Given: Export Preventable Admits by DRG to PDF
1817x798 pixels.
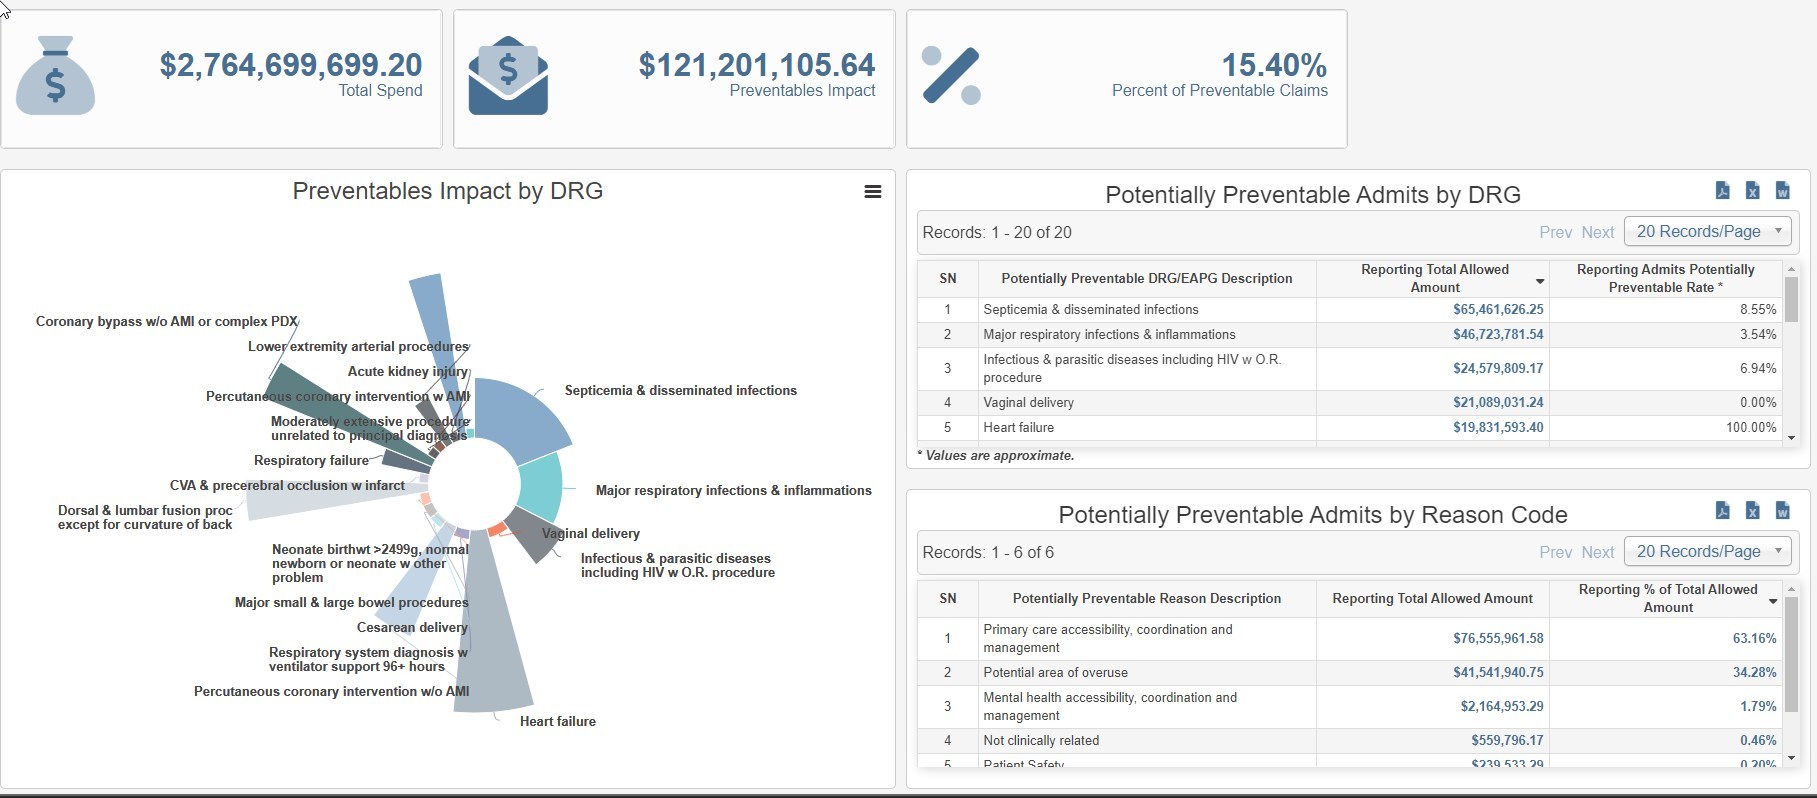Looking at the screenshot, I should pyautogui.click(x=1723, y=190).
